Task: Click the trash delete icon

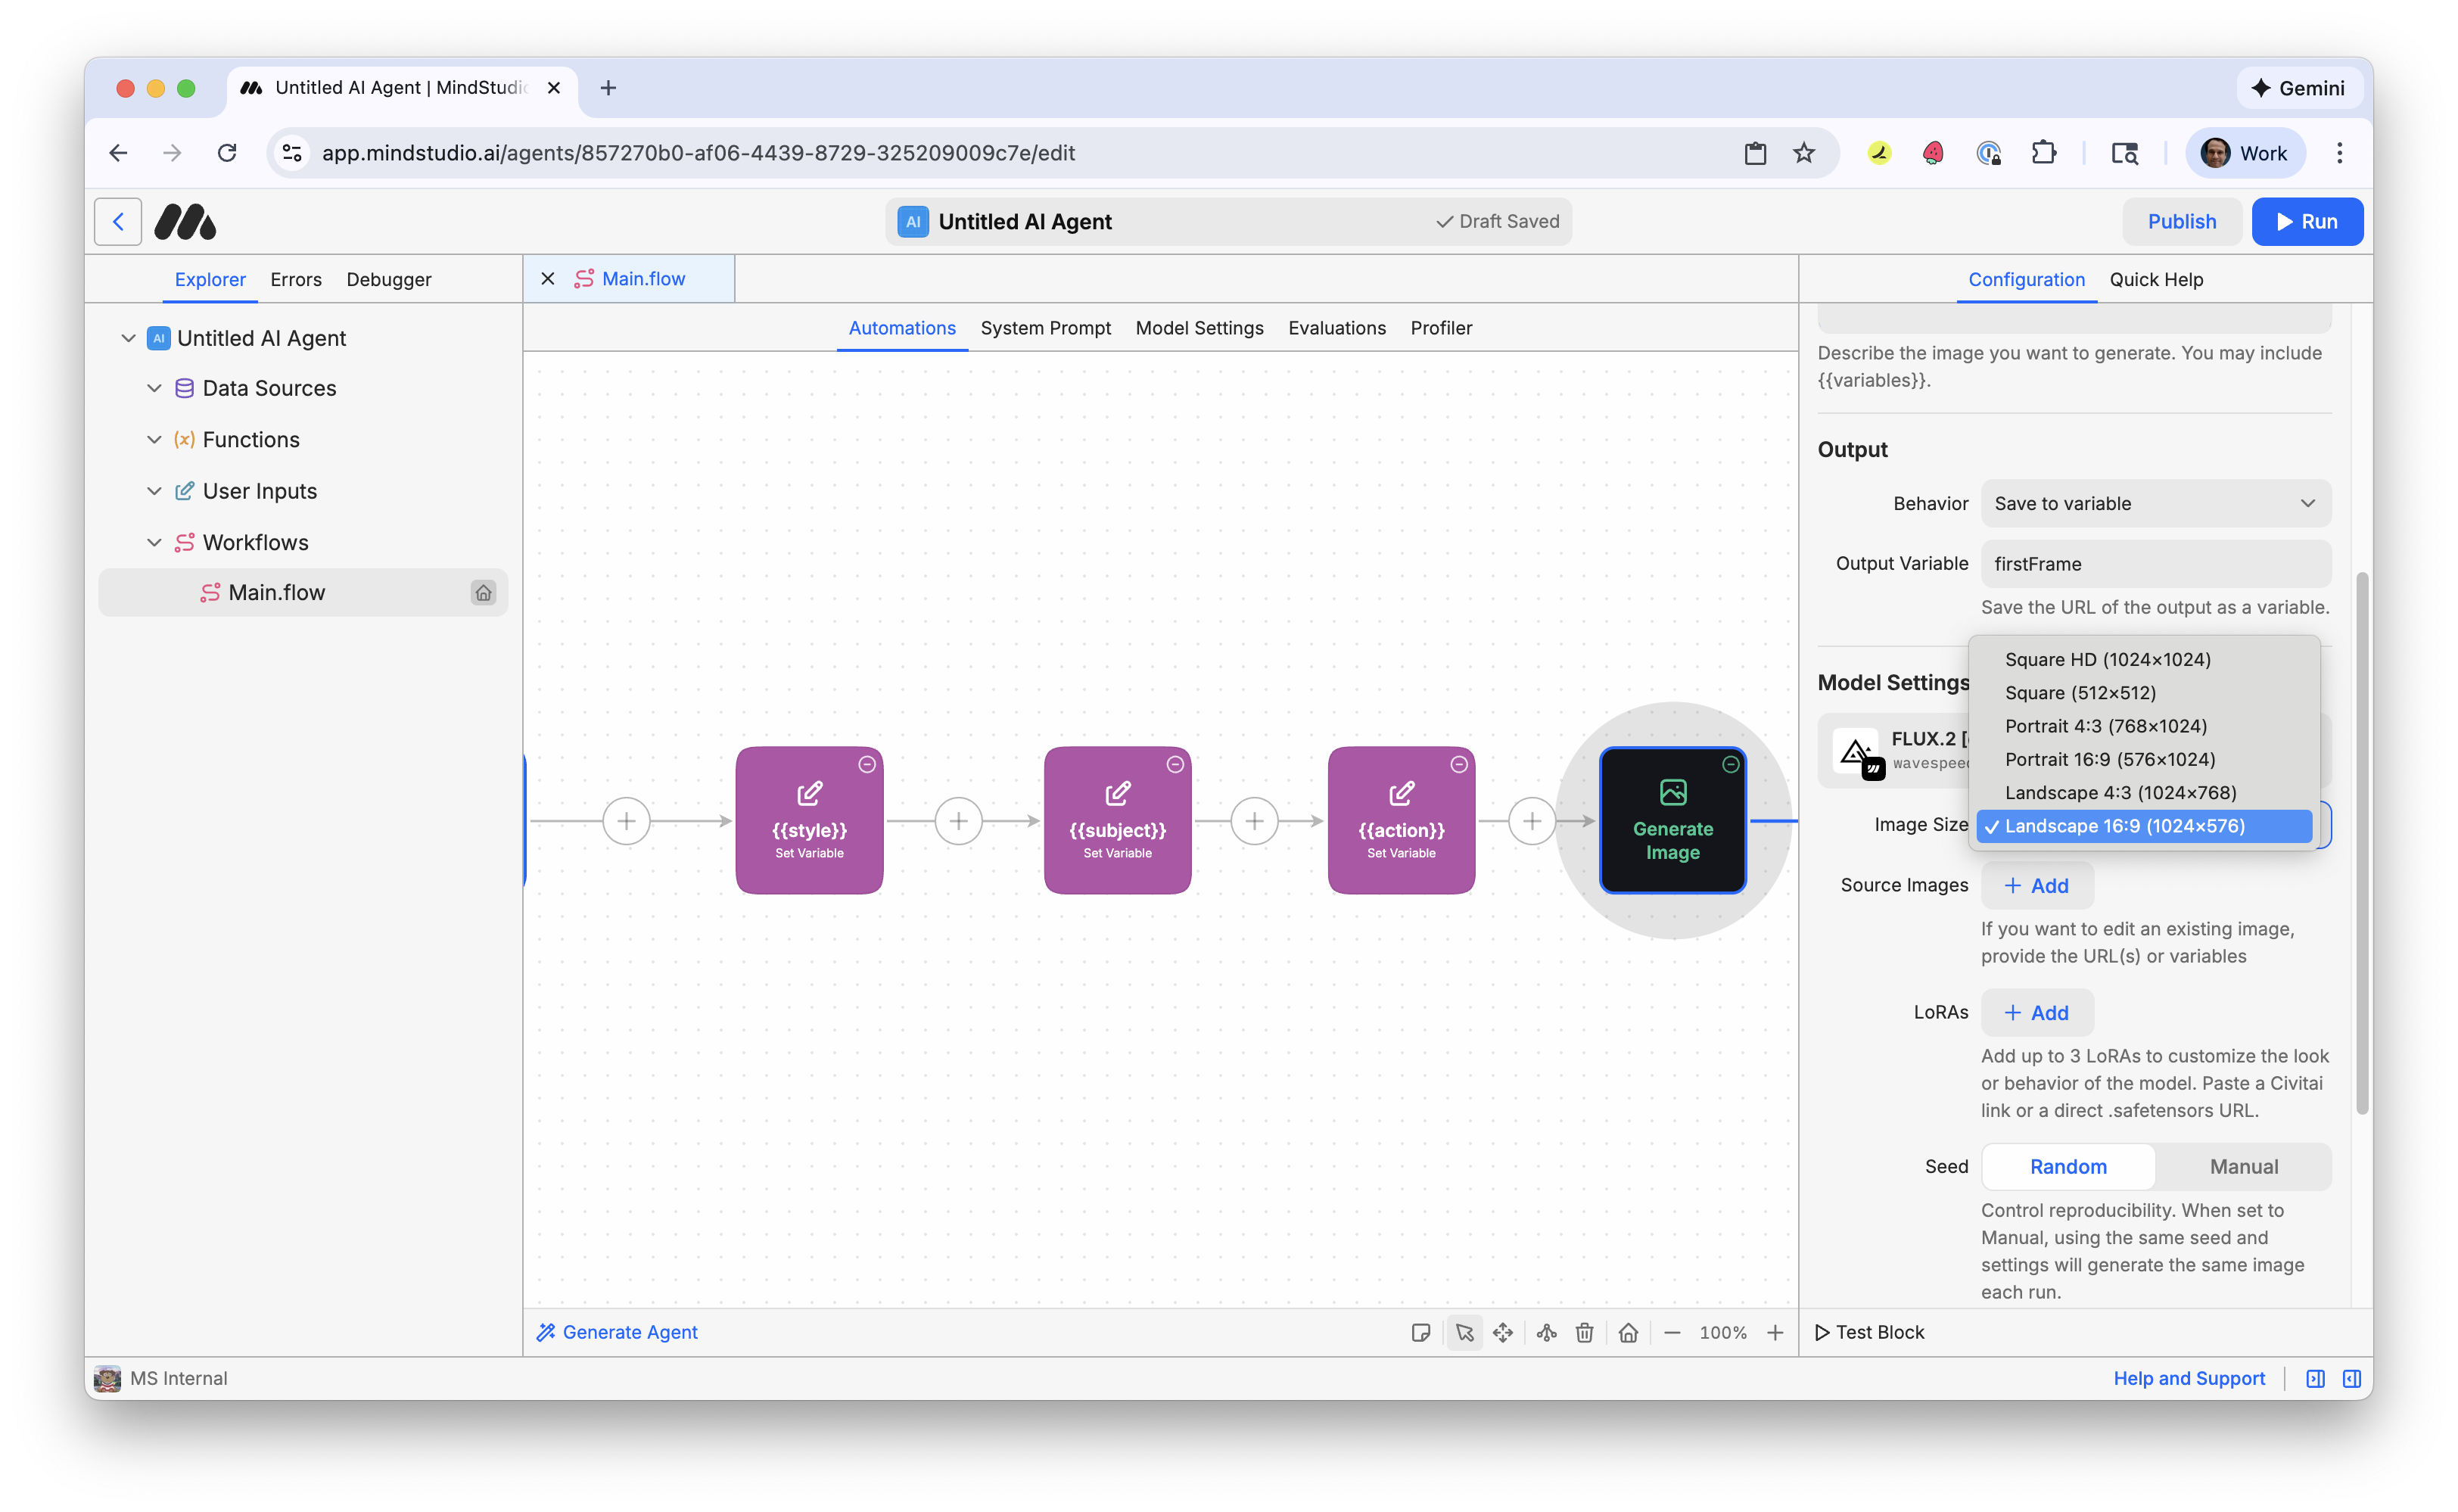Action: (1585, 1332)
